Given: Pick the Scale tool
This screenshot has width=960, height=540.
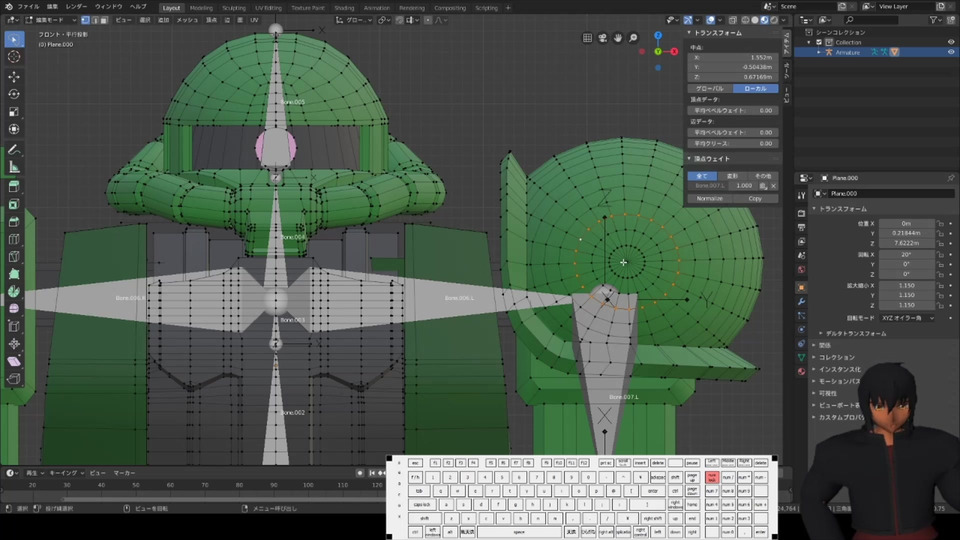Looking at the screenshot, I should click(13, 112).
